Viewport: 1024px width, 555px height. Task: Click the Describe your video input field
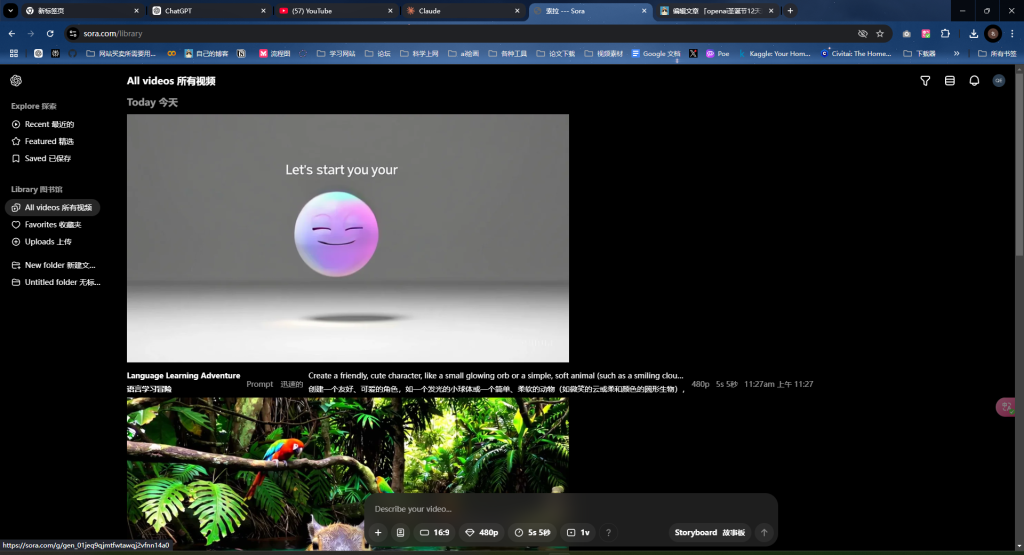tap(560, 509)
